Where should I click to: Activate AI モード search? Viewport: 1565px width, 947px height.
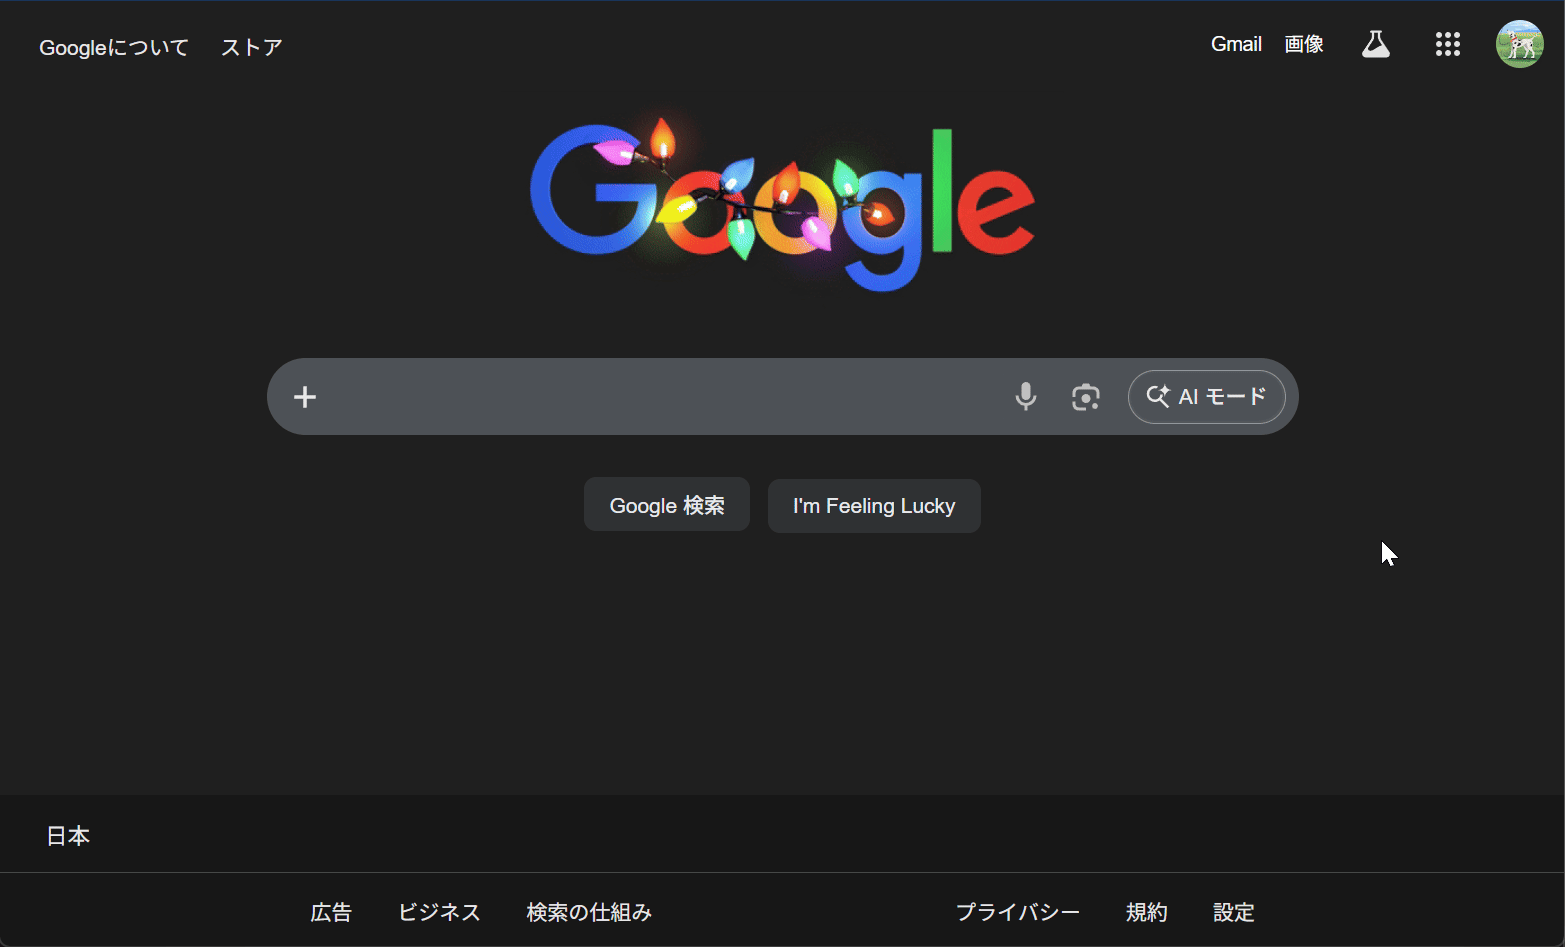coord(1206,396)
